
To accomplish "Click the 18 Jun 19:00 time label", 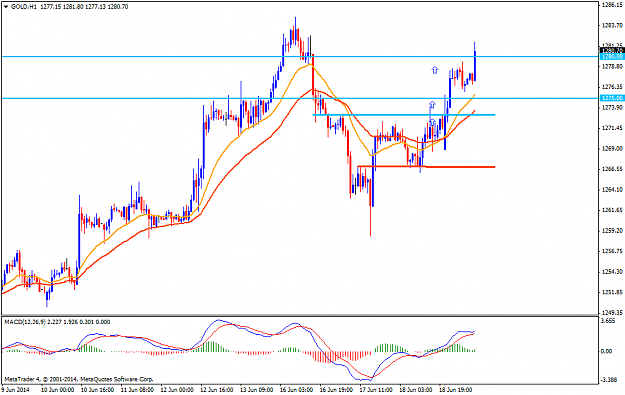I will tap(456, 389).
